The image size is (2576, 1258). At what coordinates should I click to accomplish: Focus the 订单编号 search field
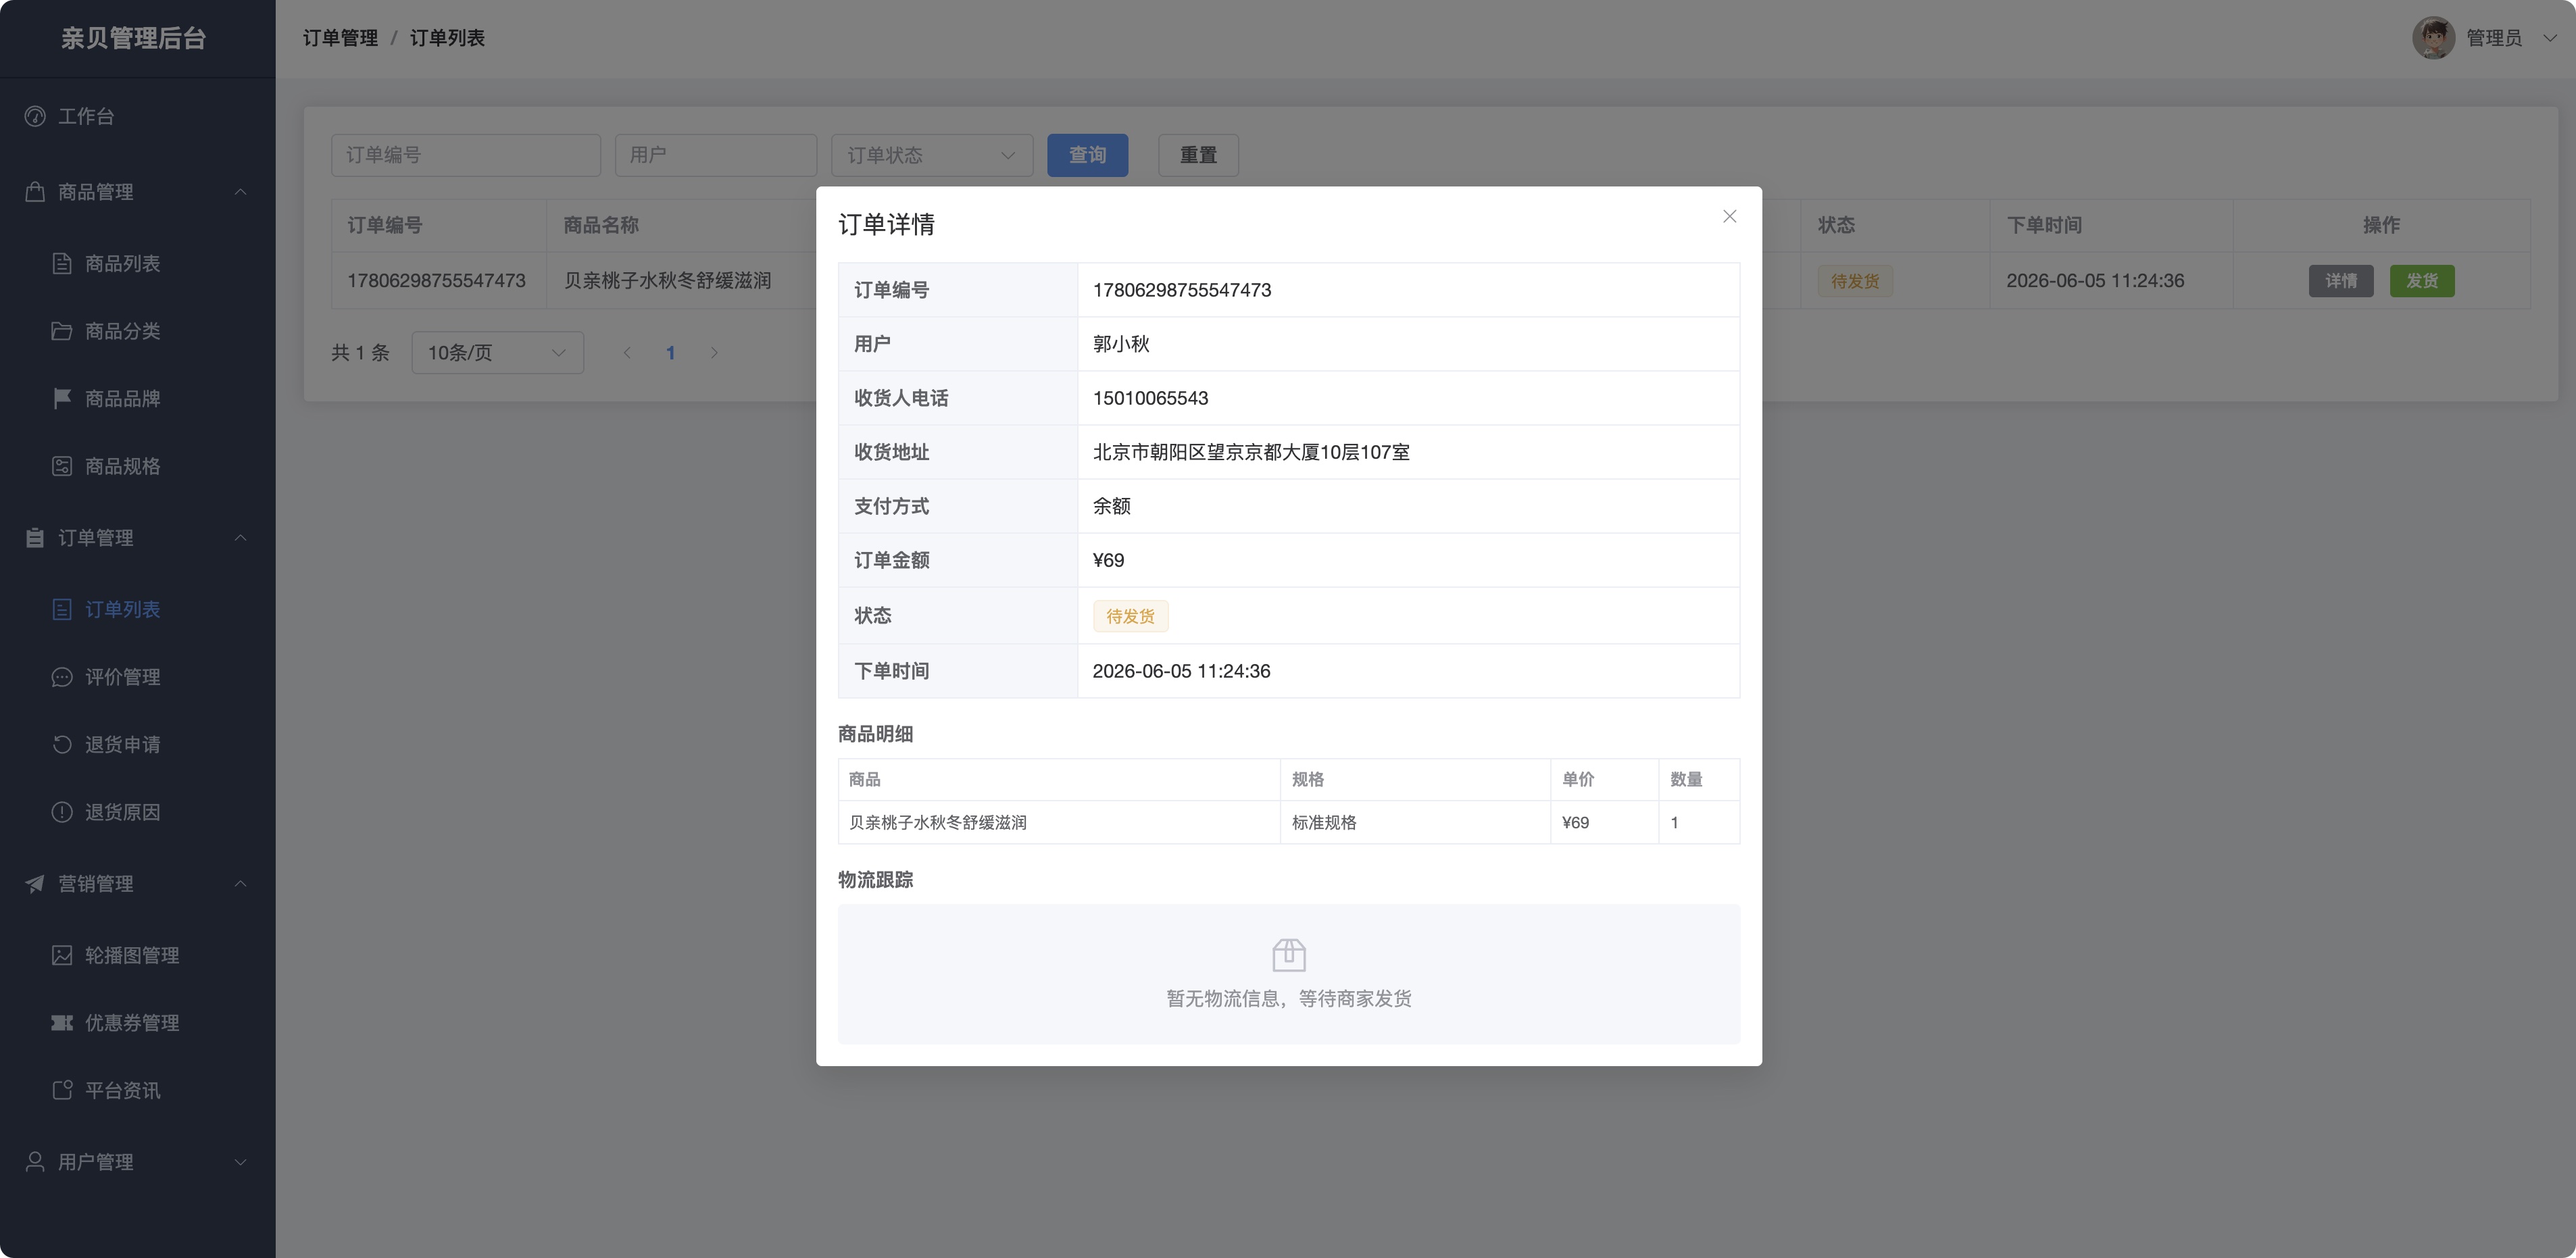point(466,155)
